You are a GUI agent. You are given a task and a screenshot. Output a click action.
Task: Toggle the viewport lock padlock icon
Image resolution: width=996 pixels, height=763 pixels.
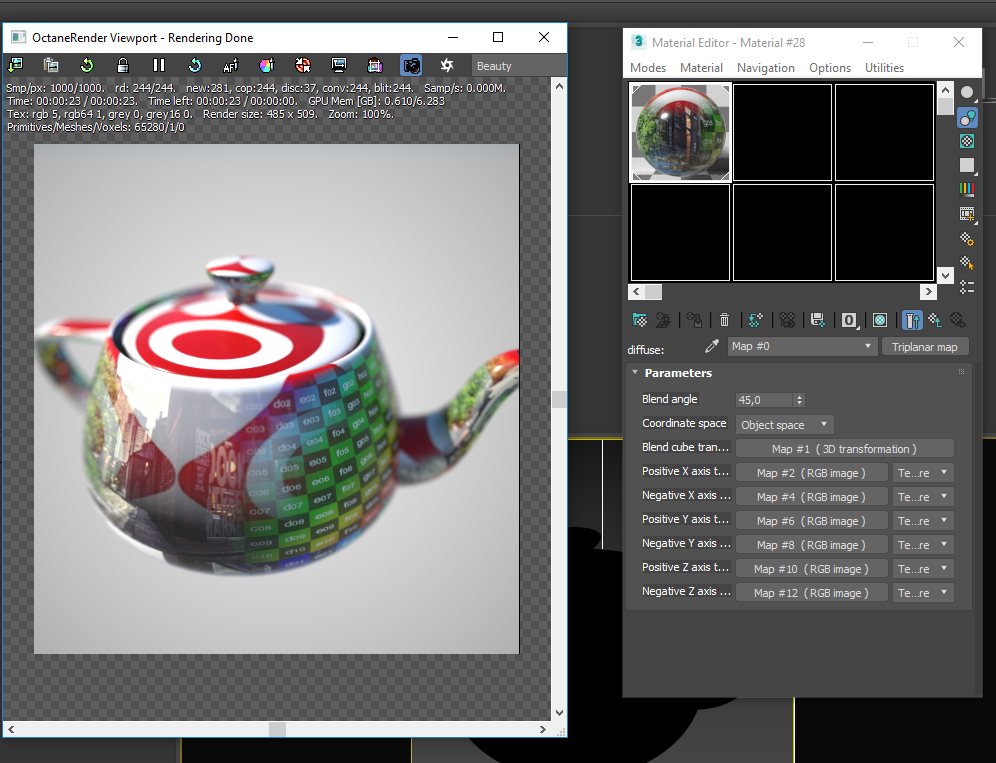pos(123,65)
